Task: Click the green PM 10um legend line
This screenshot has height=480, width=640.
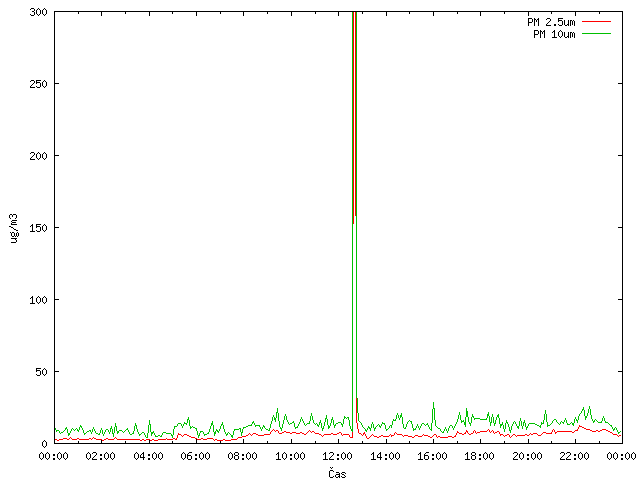Action: pos(596,33)
